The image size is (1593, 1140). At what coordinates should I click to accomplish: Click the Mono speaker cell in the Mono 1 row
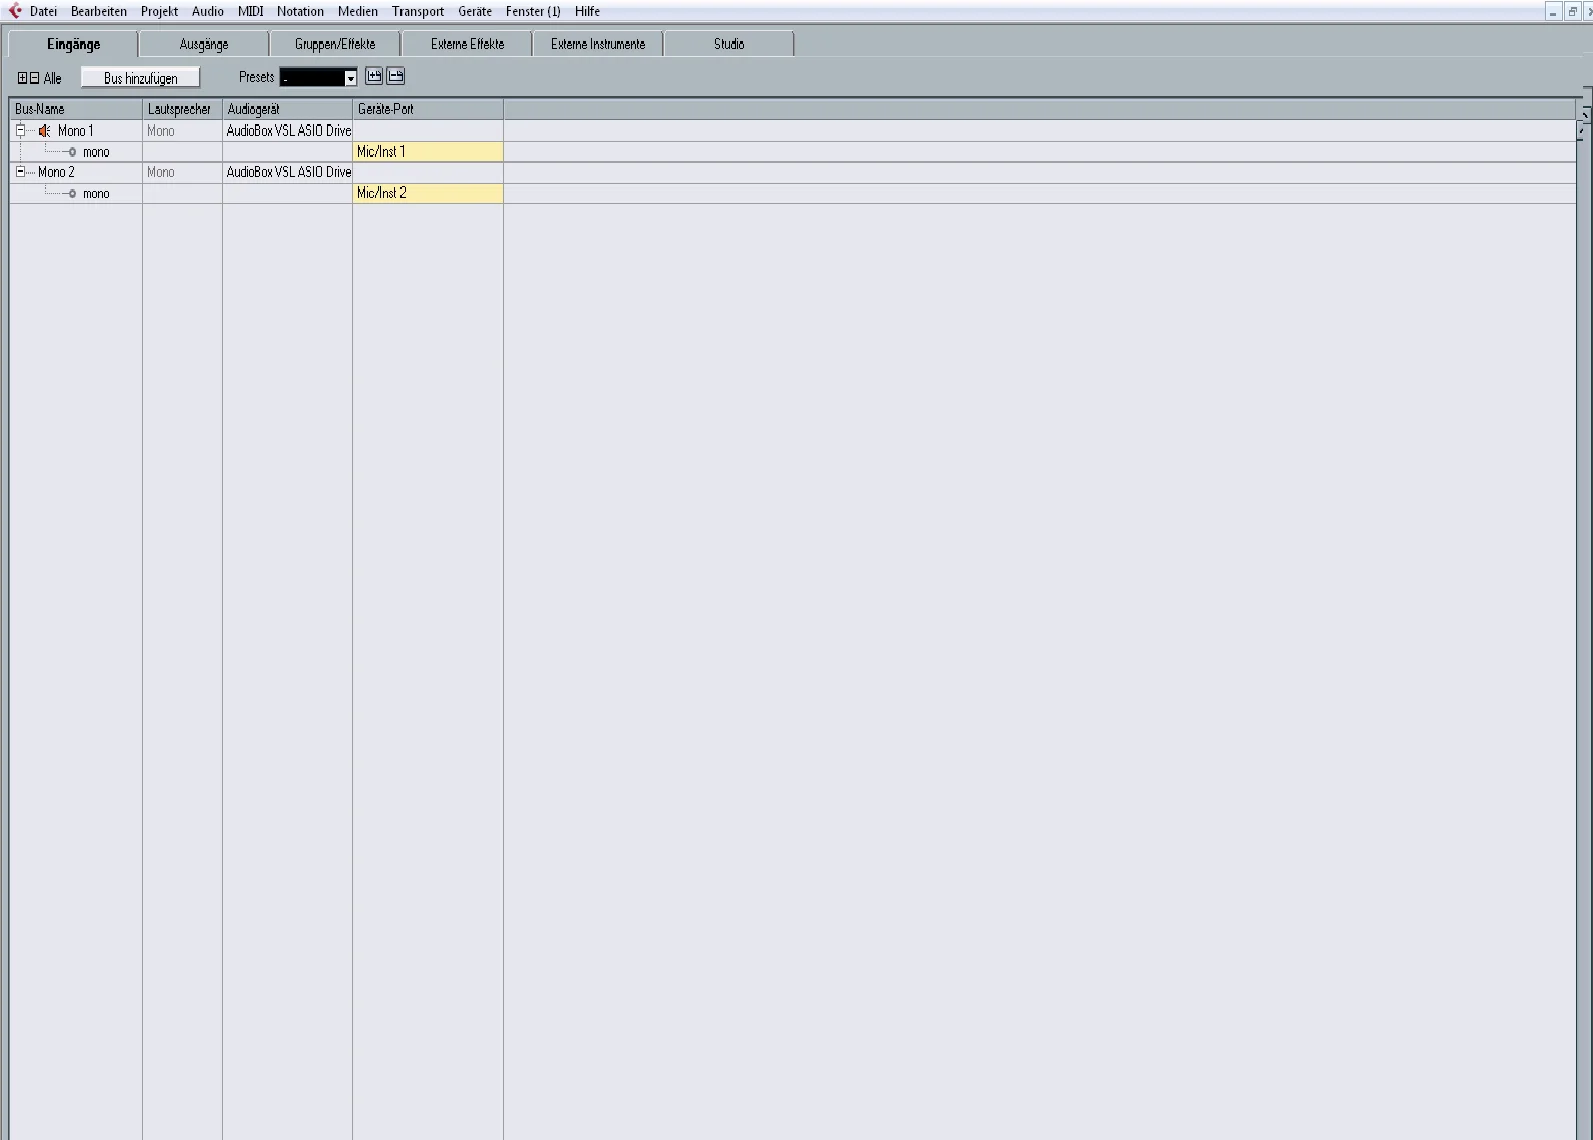(x=182, y=131)
